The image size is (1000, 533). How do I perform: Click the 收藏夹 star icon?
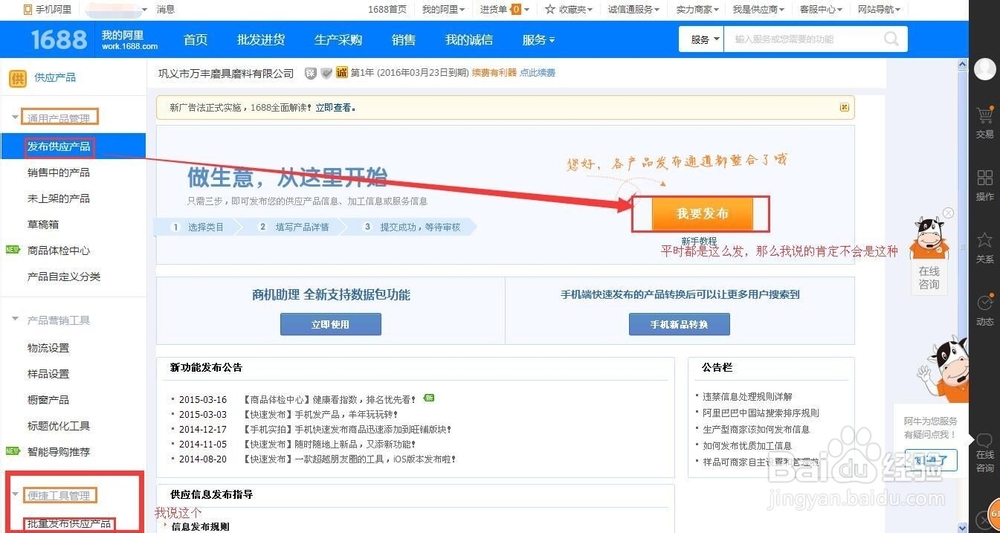[x=550, y=10]
